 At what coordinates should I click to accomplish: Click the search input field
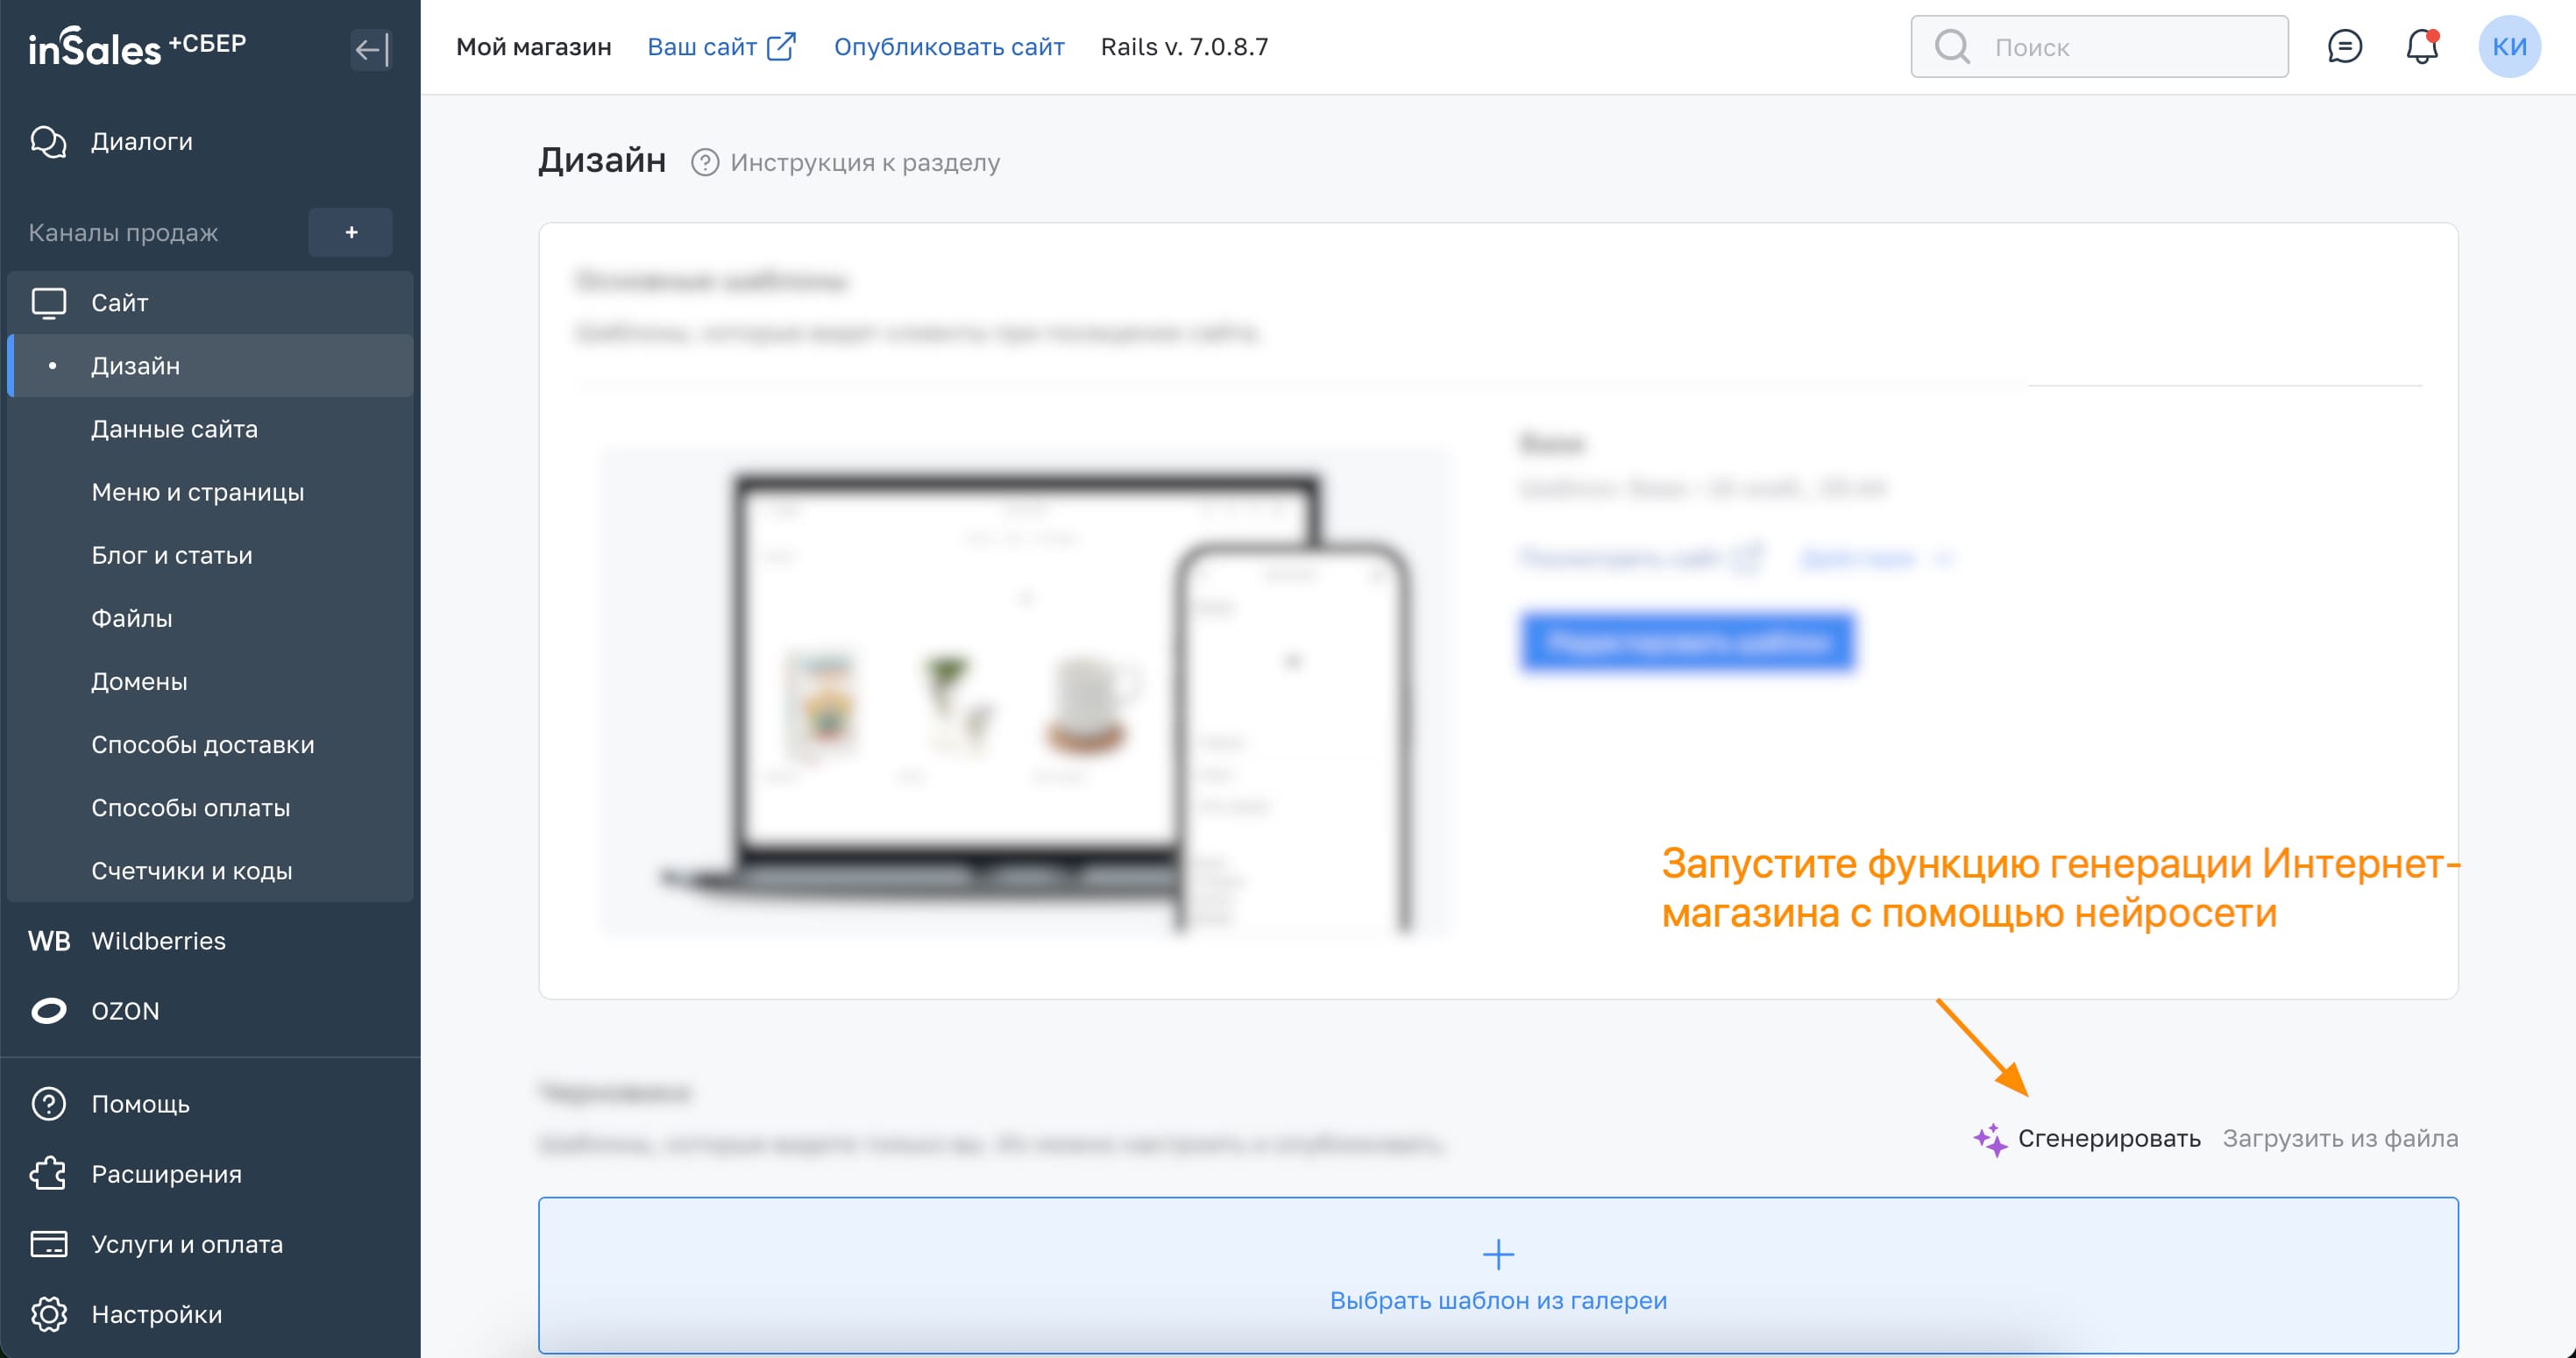pos(2130,47)
